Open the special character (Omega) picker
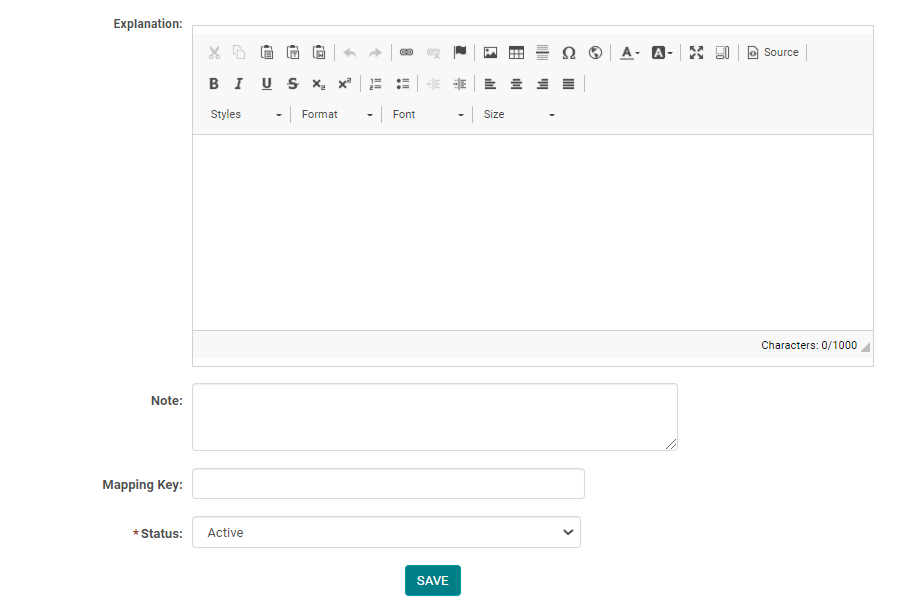Image resolution: width=901 pixels, height=607 pixels. point(568,53)
